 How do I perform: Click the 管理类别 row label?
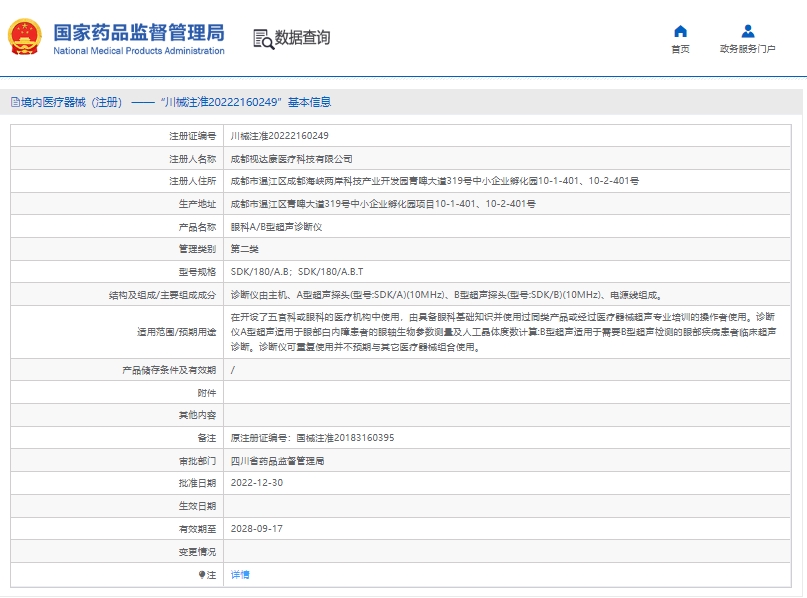198,249
